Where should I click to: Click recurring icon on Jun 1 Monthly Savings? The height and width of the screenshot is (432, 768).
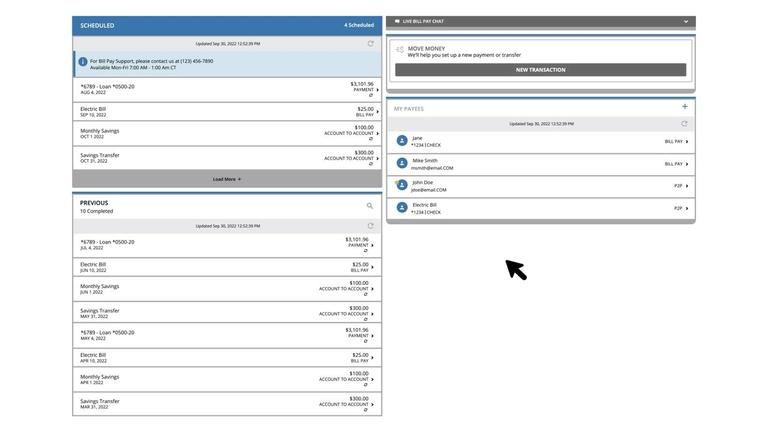click(365, 294)
